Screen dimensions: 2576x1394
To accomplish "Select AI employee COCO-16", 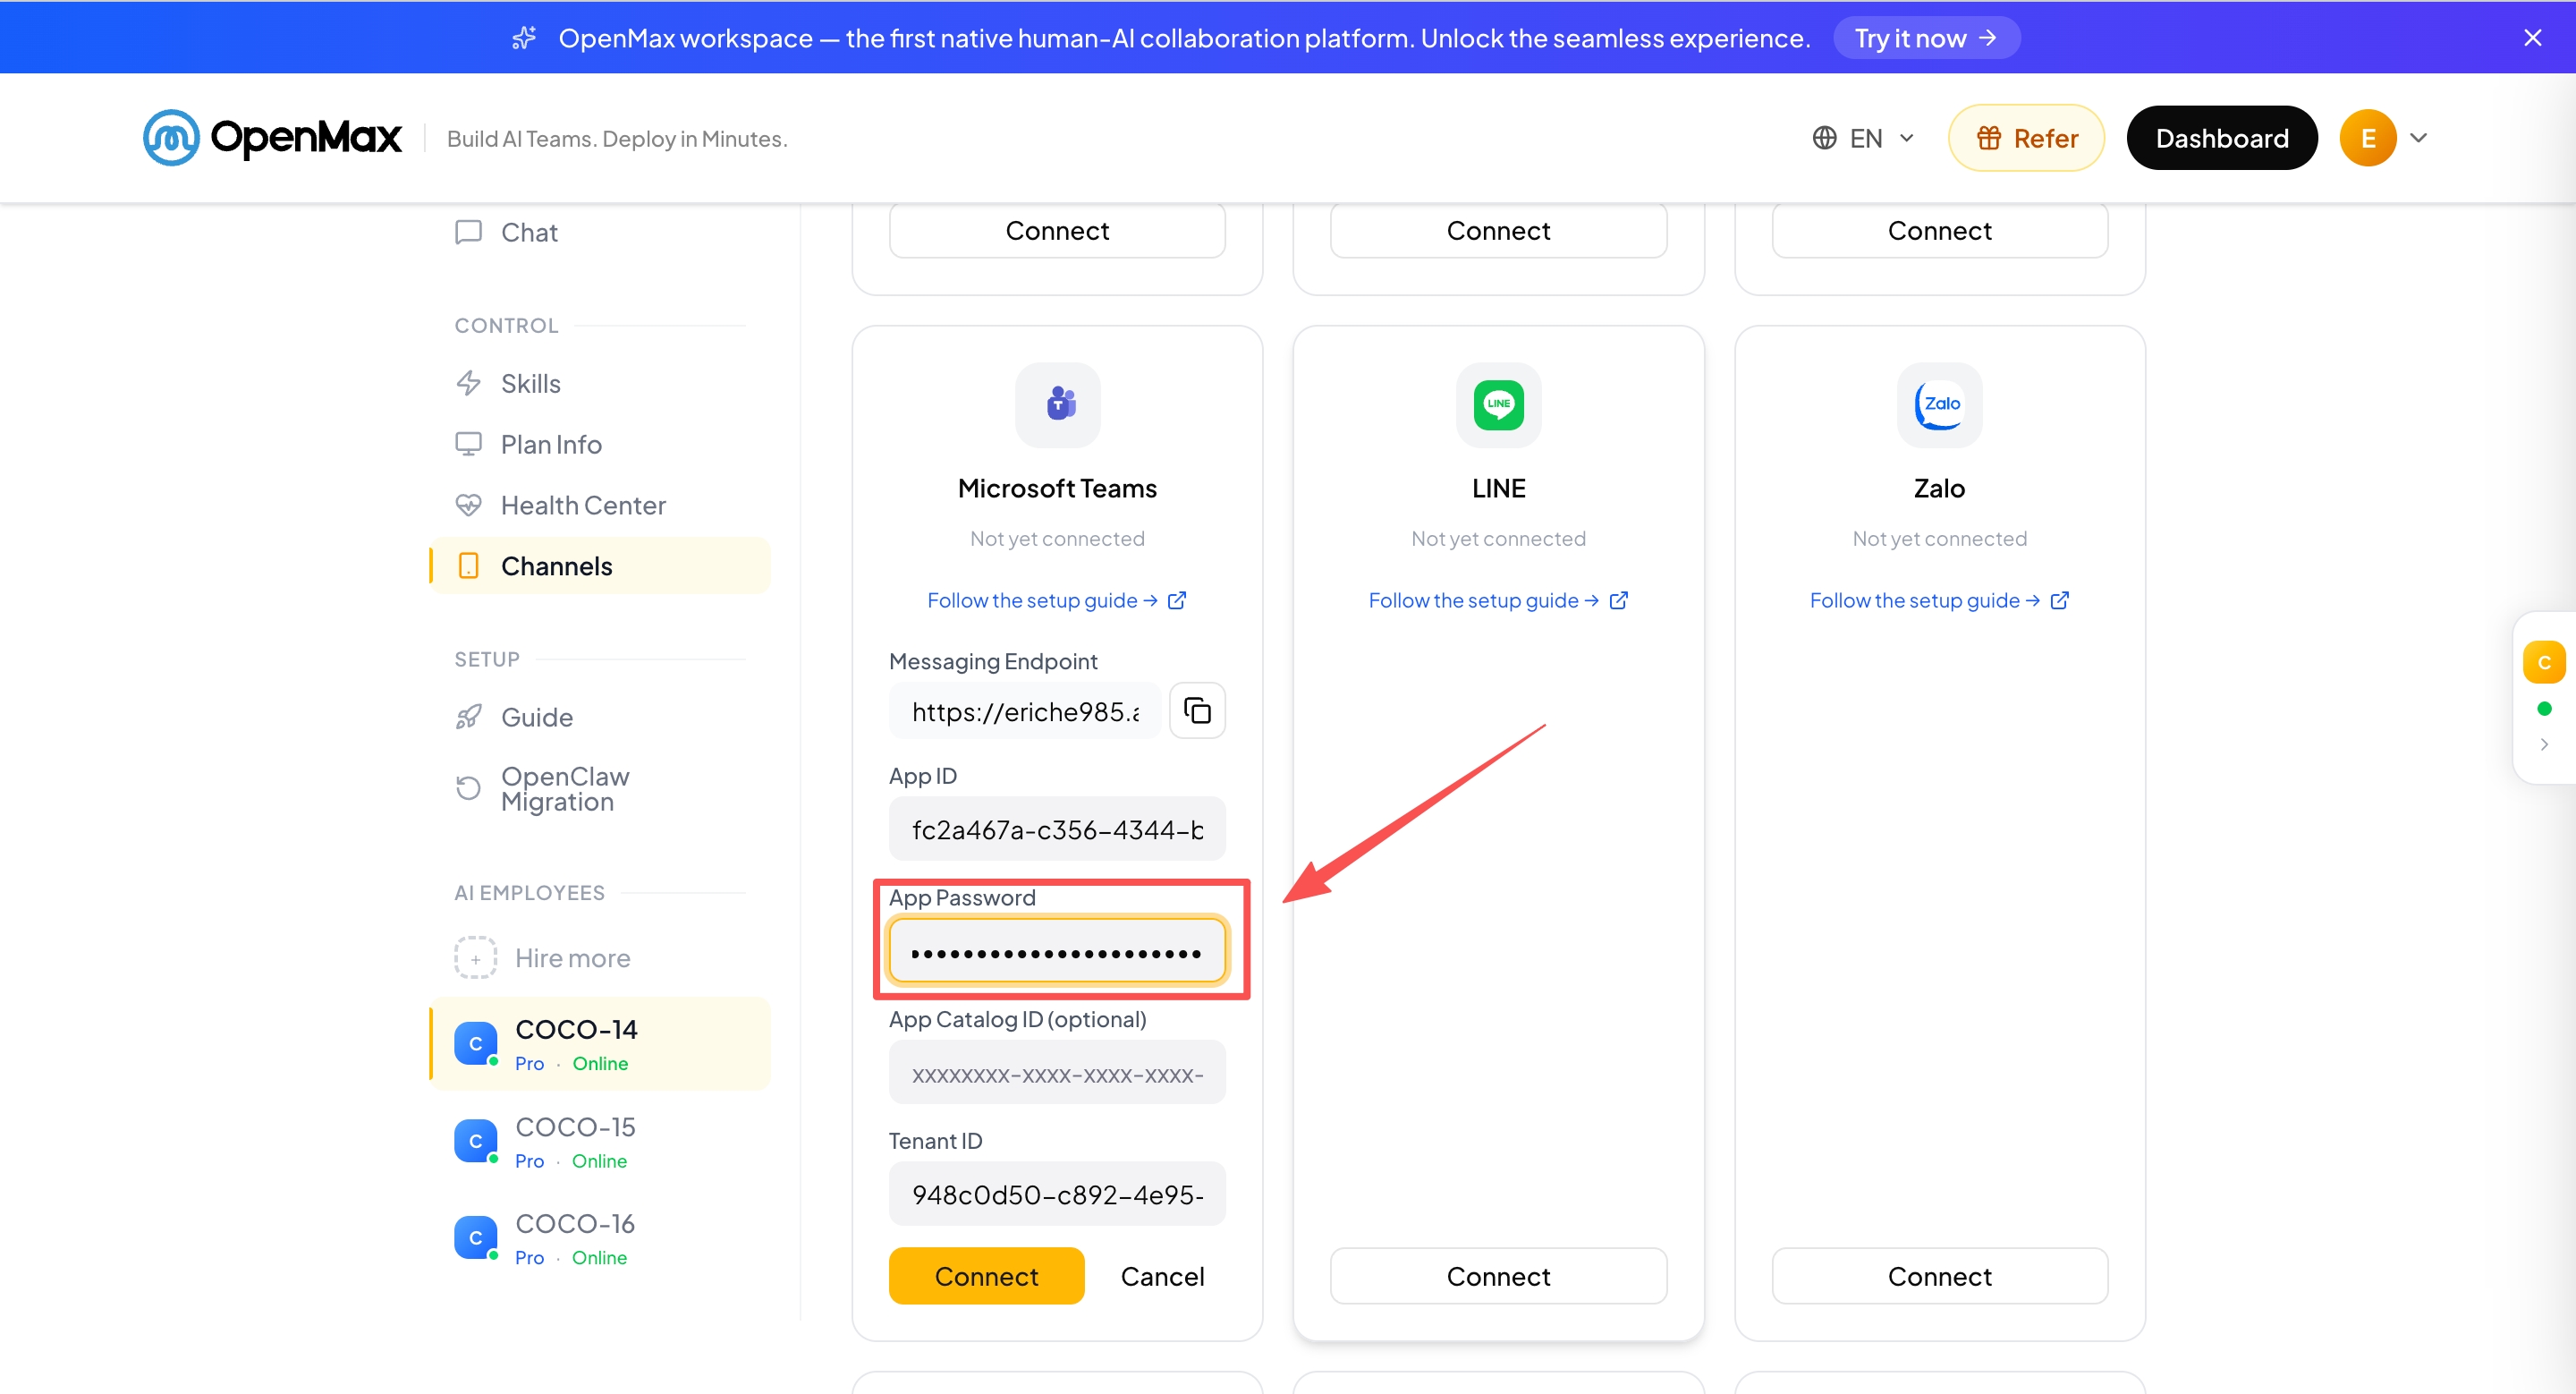I will (x=600, y=1238).
